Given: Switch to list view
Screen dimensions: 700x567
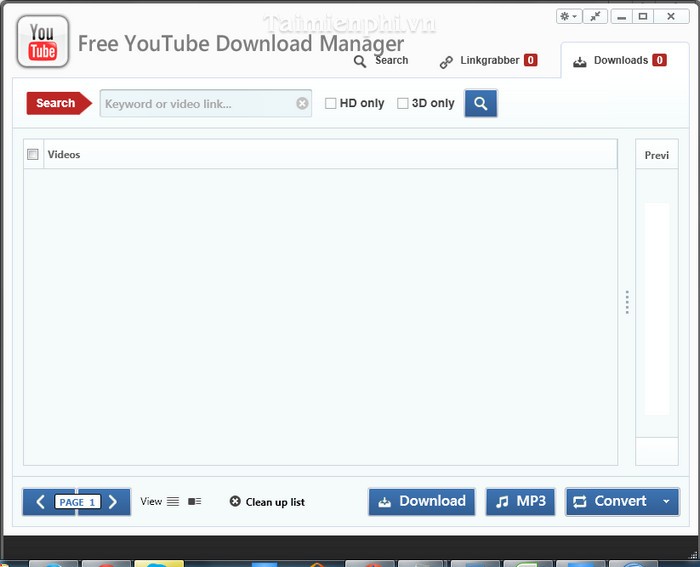Looking at the screenshot, I should tap(173, 501).
